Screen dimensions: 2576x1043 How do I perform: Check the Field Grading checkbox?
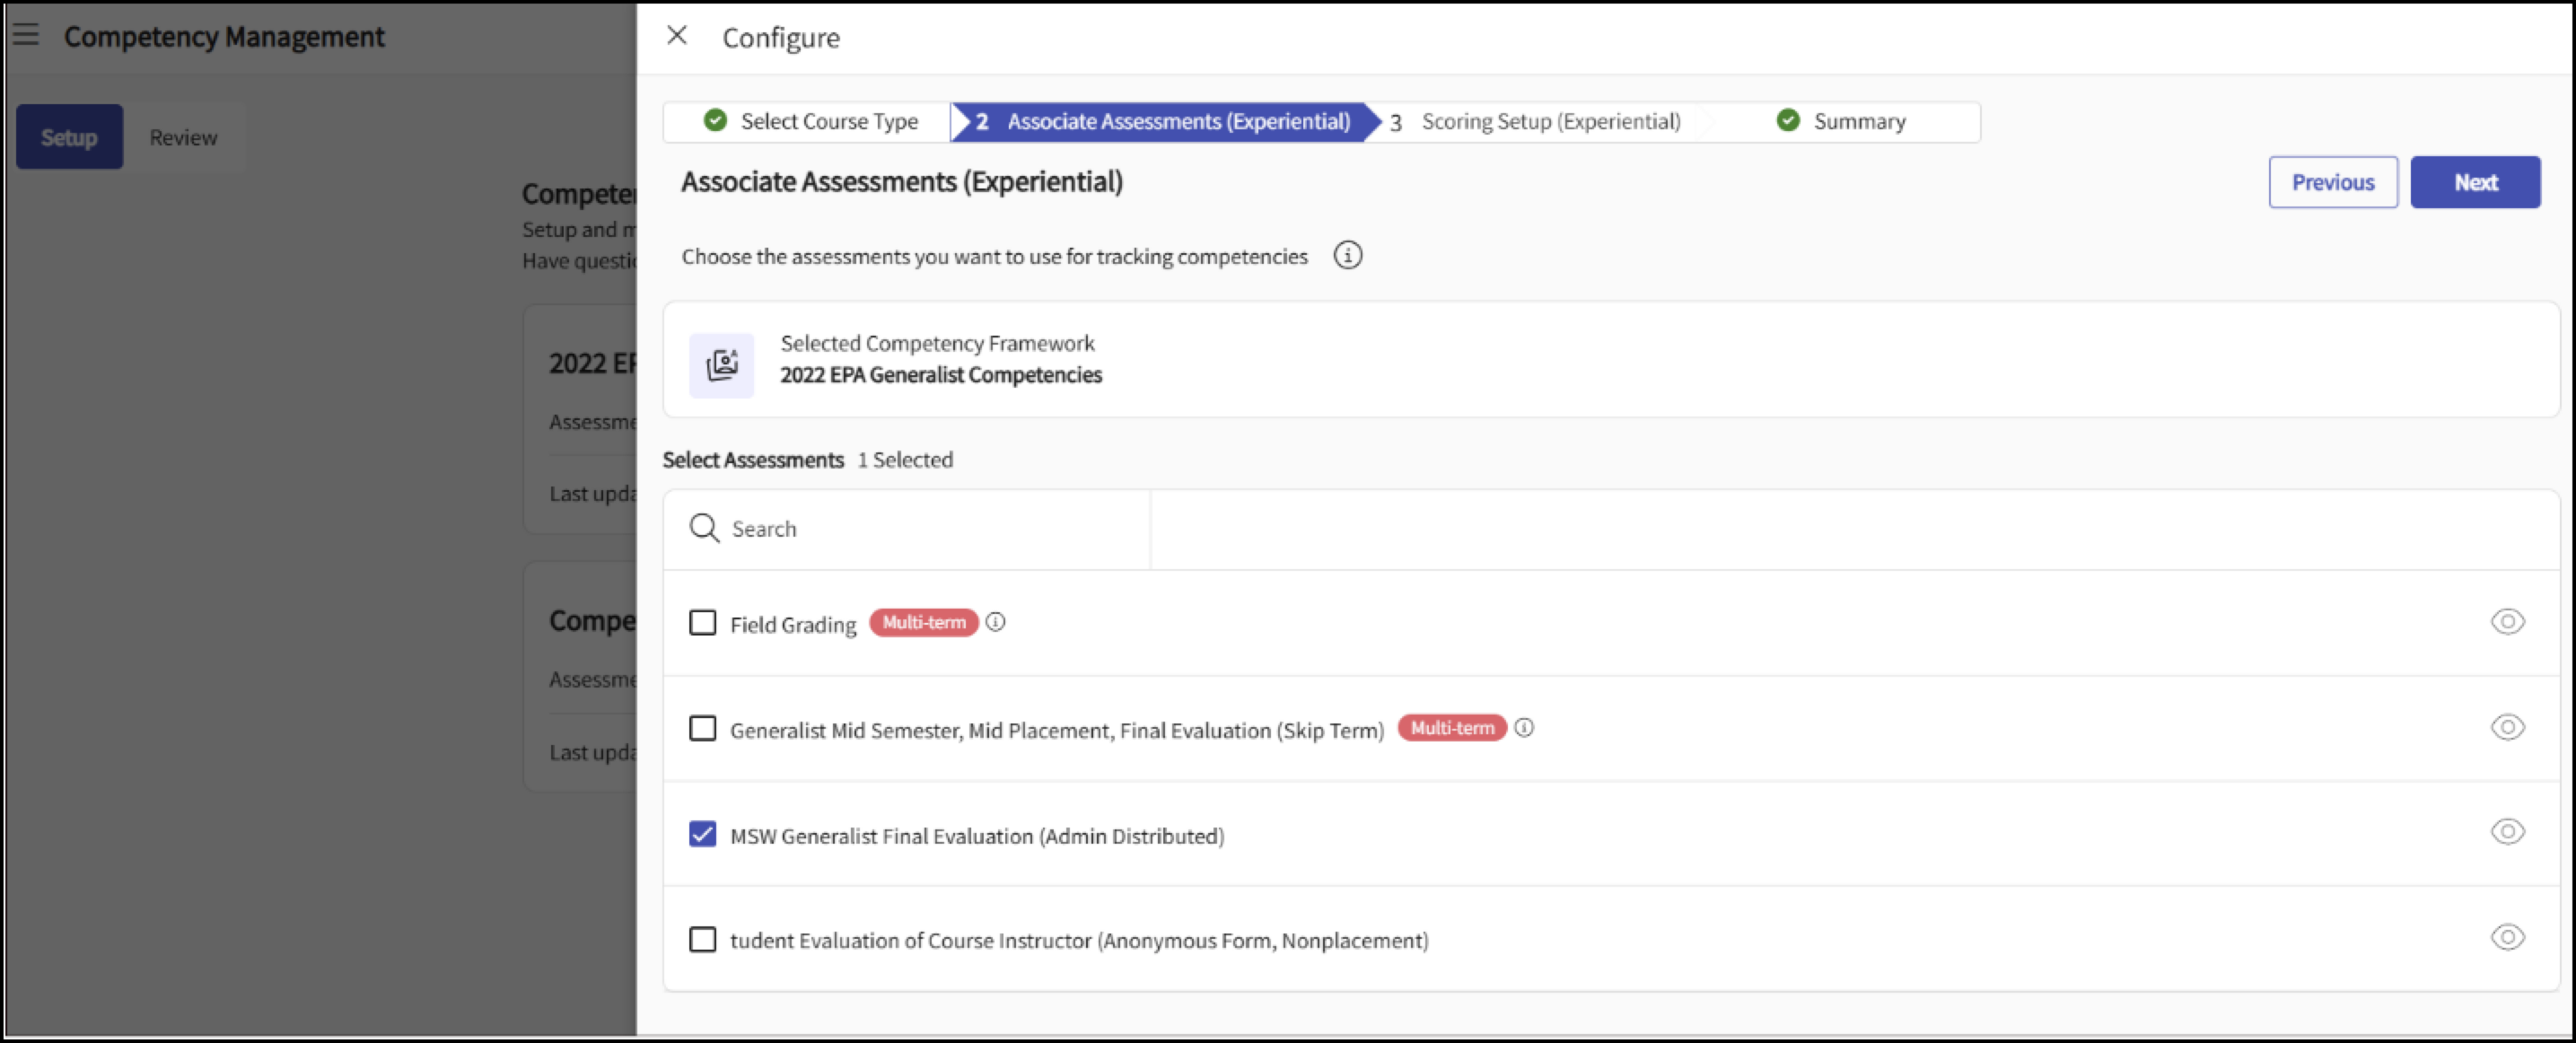(703, 623)
